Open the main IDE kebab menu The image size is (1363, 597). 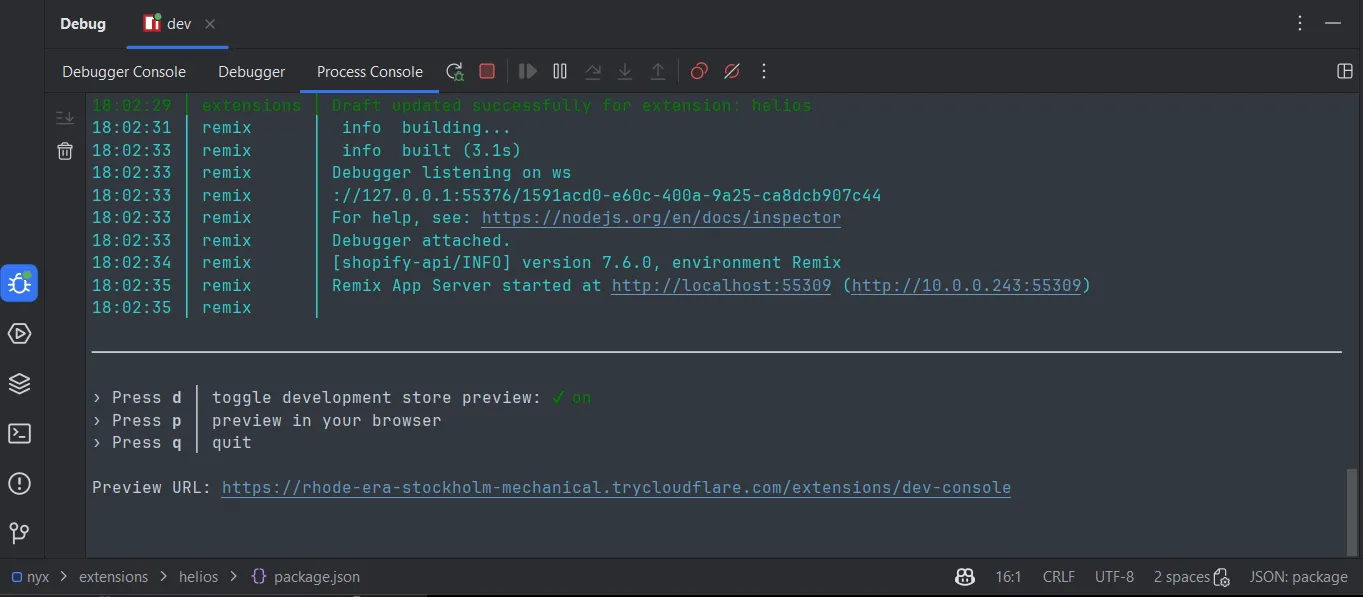(x=1299, y=23)
